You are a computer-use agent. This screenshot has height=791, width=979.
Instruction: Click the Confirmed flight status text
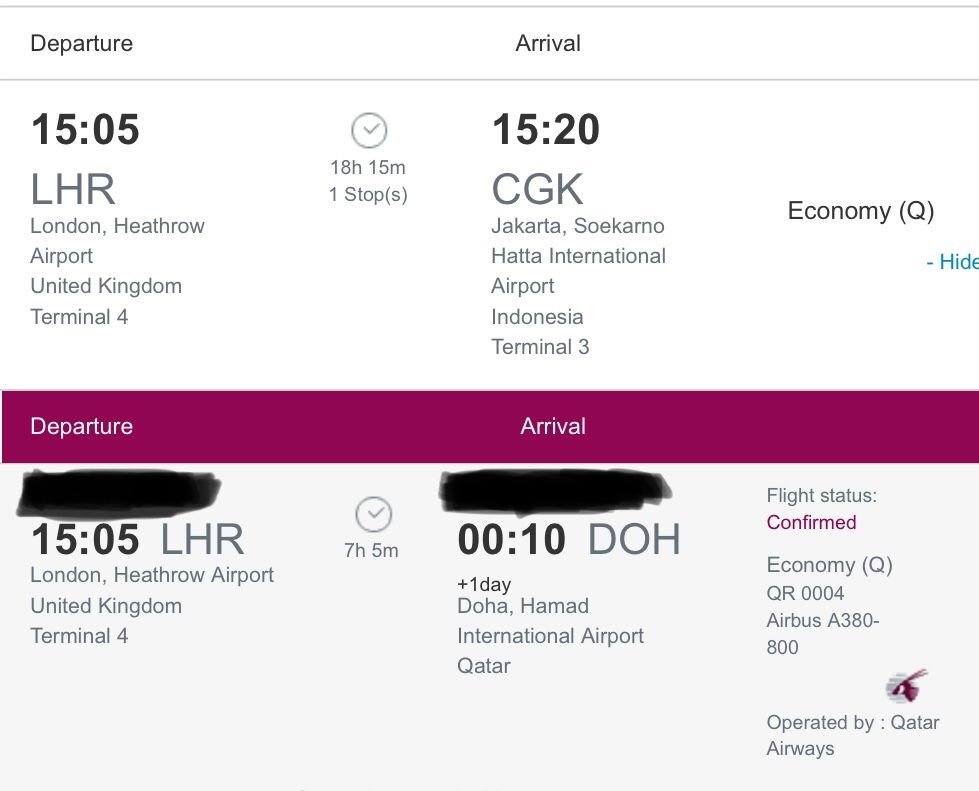[x=811, y=522]
